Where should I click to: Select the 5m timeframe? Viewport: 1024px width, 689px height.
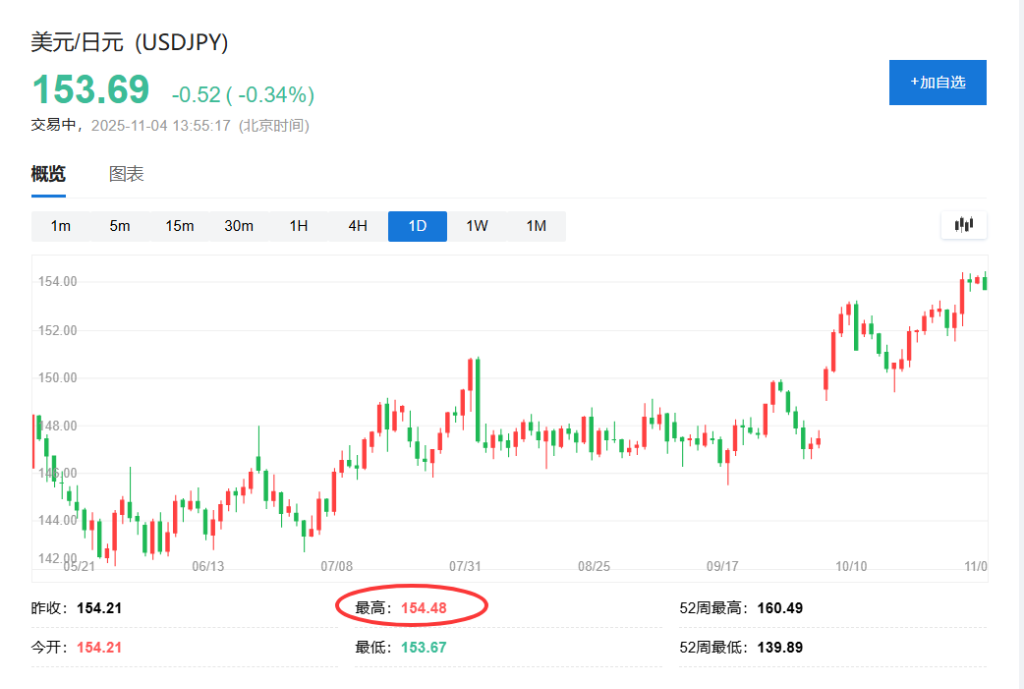(x=119, y=226)
